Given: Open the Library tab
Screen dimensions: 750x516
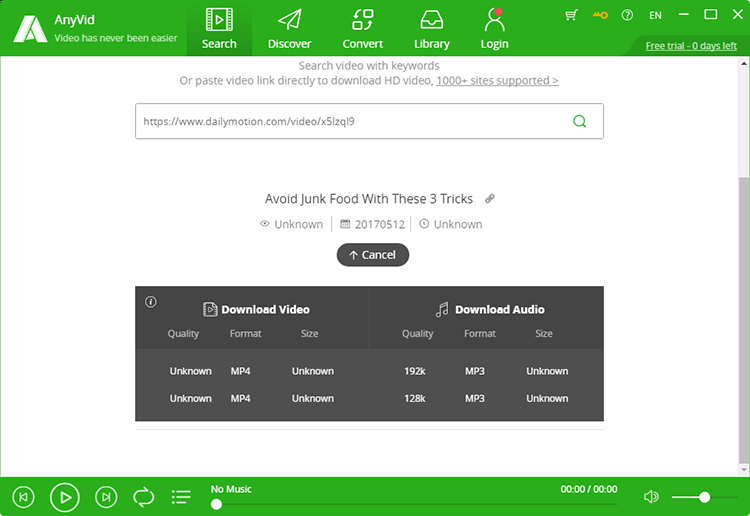Looking at the screenshot, I should [x=431, y=28].
